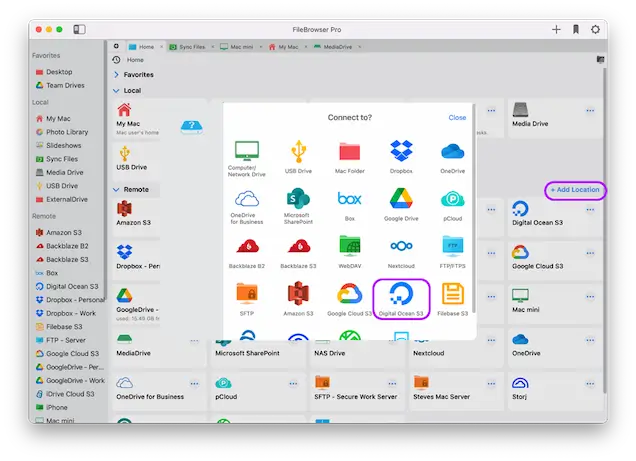
Task: Open the Steves Mac Server tile
Action: coord(456,390)
